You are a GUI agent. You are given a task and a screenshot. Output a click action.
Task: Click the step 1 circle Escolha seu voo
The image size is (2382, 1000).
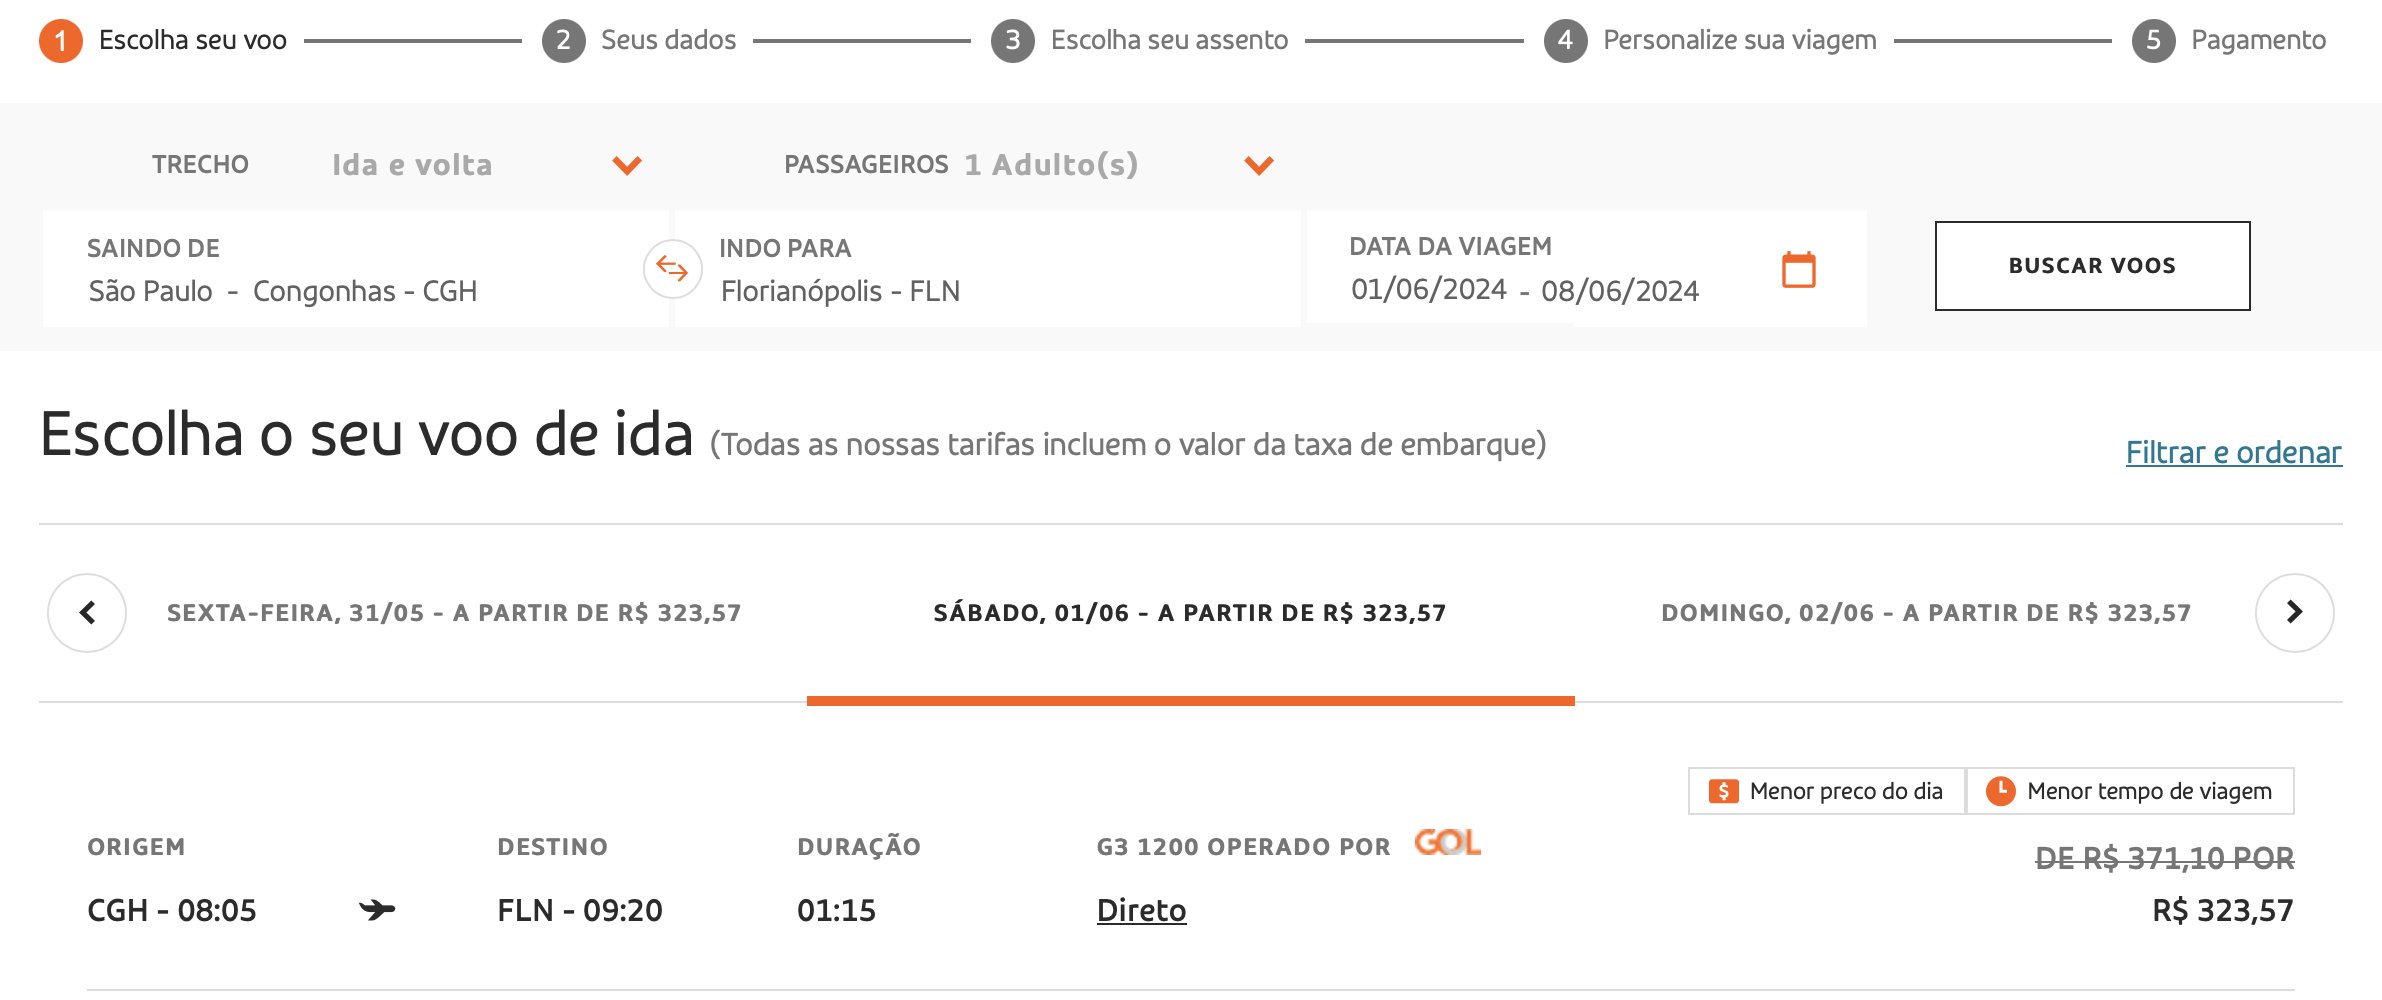click(61, 40)
